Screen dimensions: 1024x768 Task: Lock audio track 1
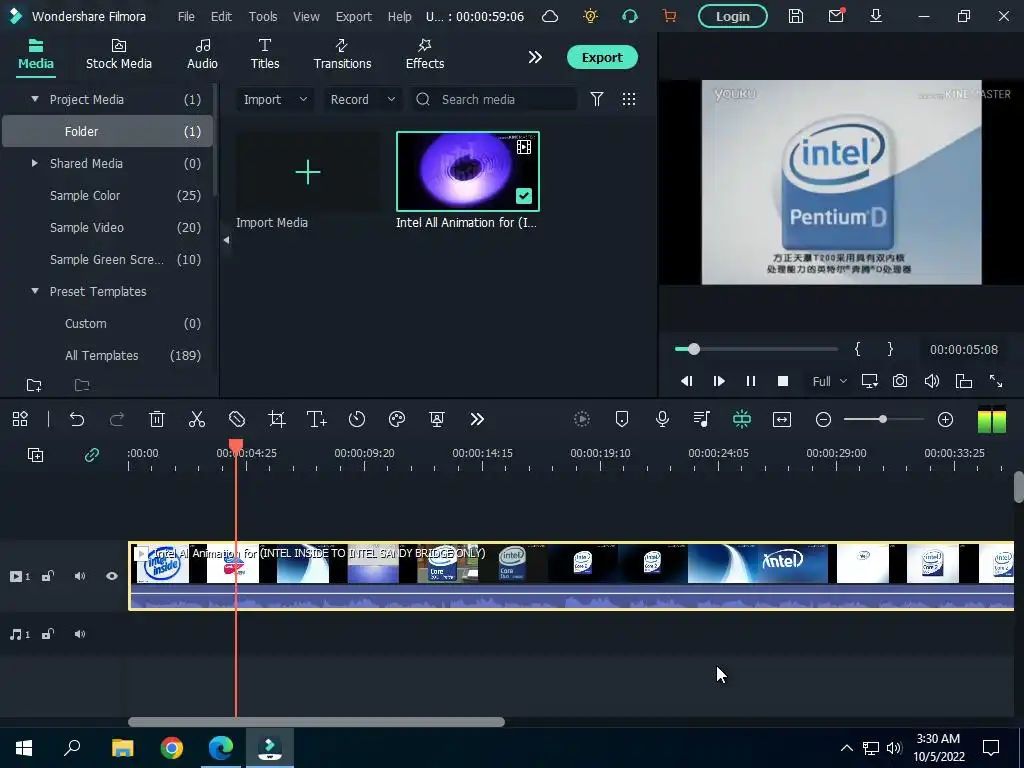click(48, 634)
